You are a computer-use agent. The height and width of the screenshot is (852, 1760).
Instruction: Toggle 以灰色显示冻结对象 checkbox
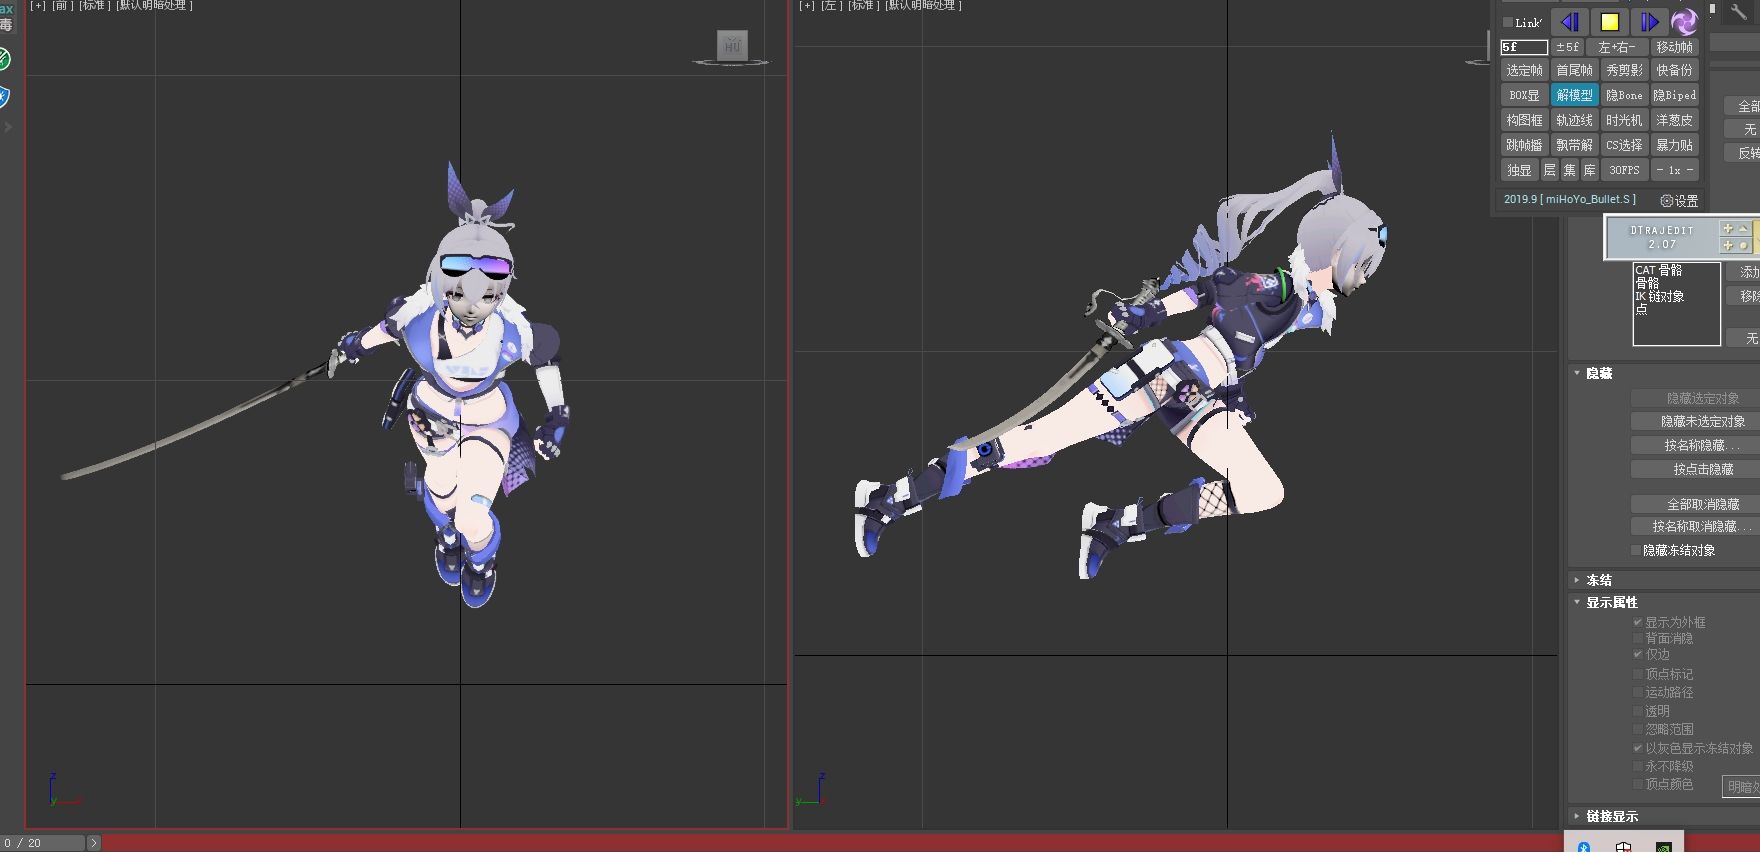1638,748
